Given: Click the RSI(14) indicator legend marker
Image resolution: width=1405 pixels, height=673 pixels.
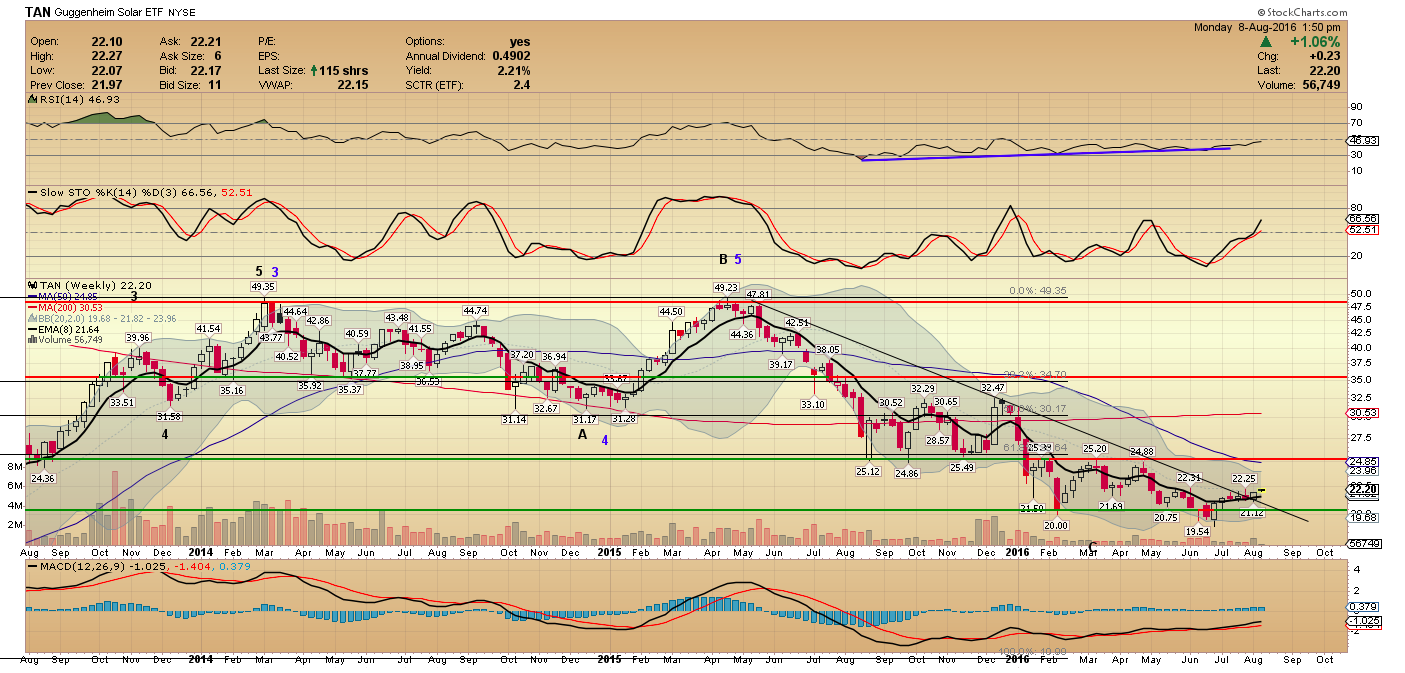Looking at the screenshot, I should 32,100.
